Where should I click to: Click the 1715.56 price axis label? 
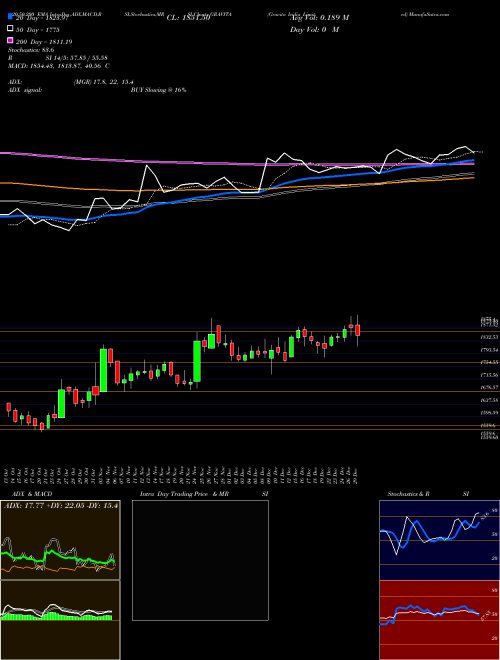489,375
